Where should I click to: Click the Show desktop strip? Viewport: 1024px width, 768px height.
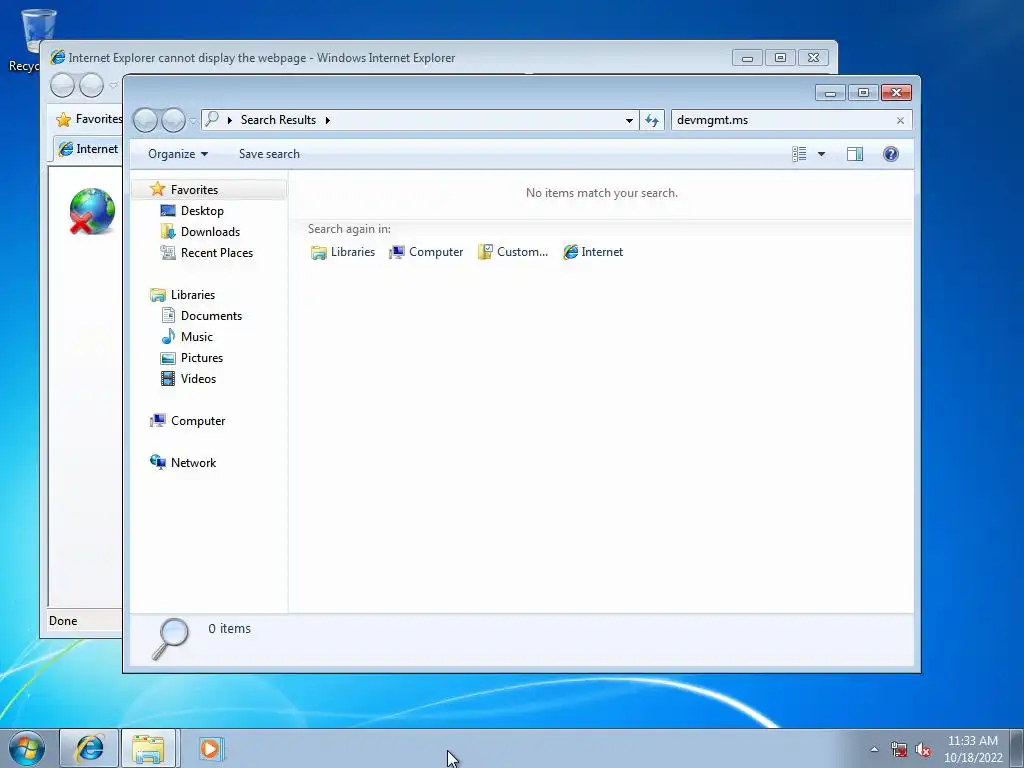pos(1017,749)
